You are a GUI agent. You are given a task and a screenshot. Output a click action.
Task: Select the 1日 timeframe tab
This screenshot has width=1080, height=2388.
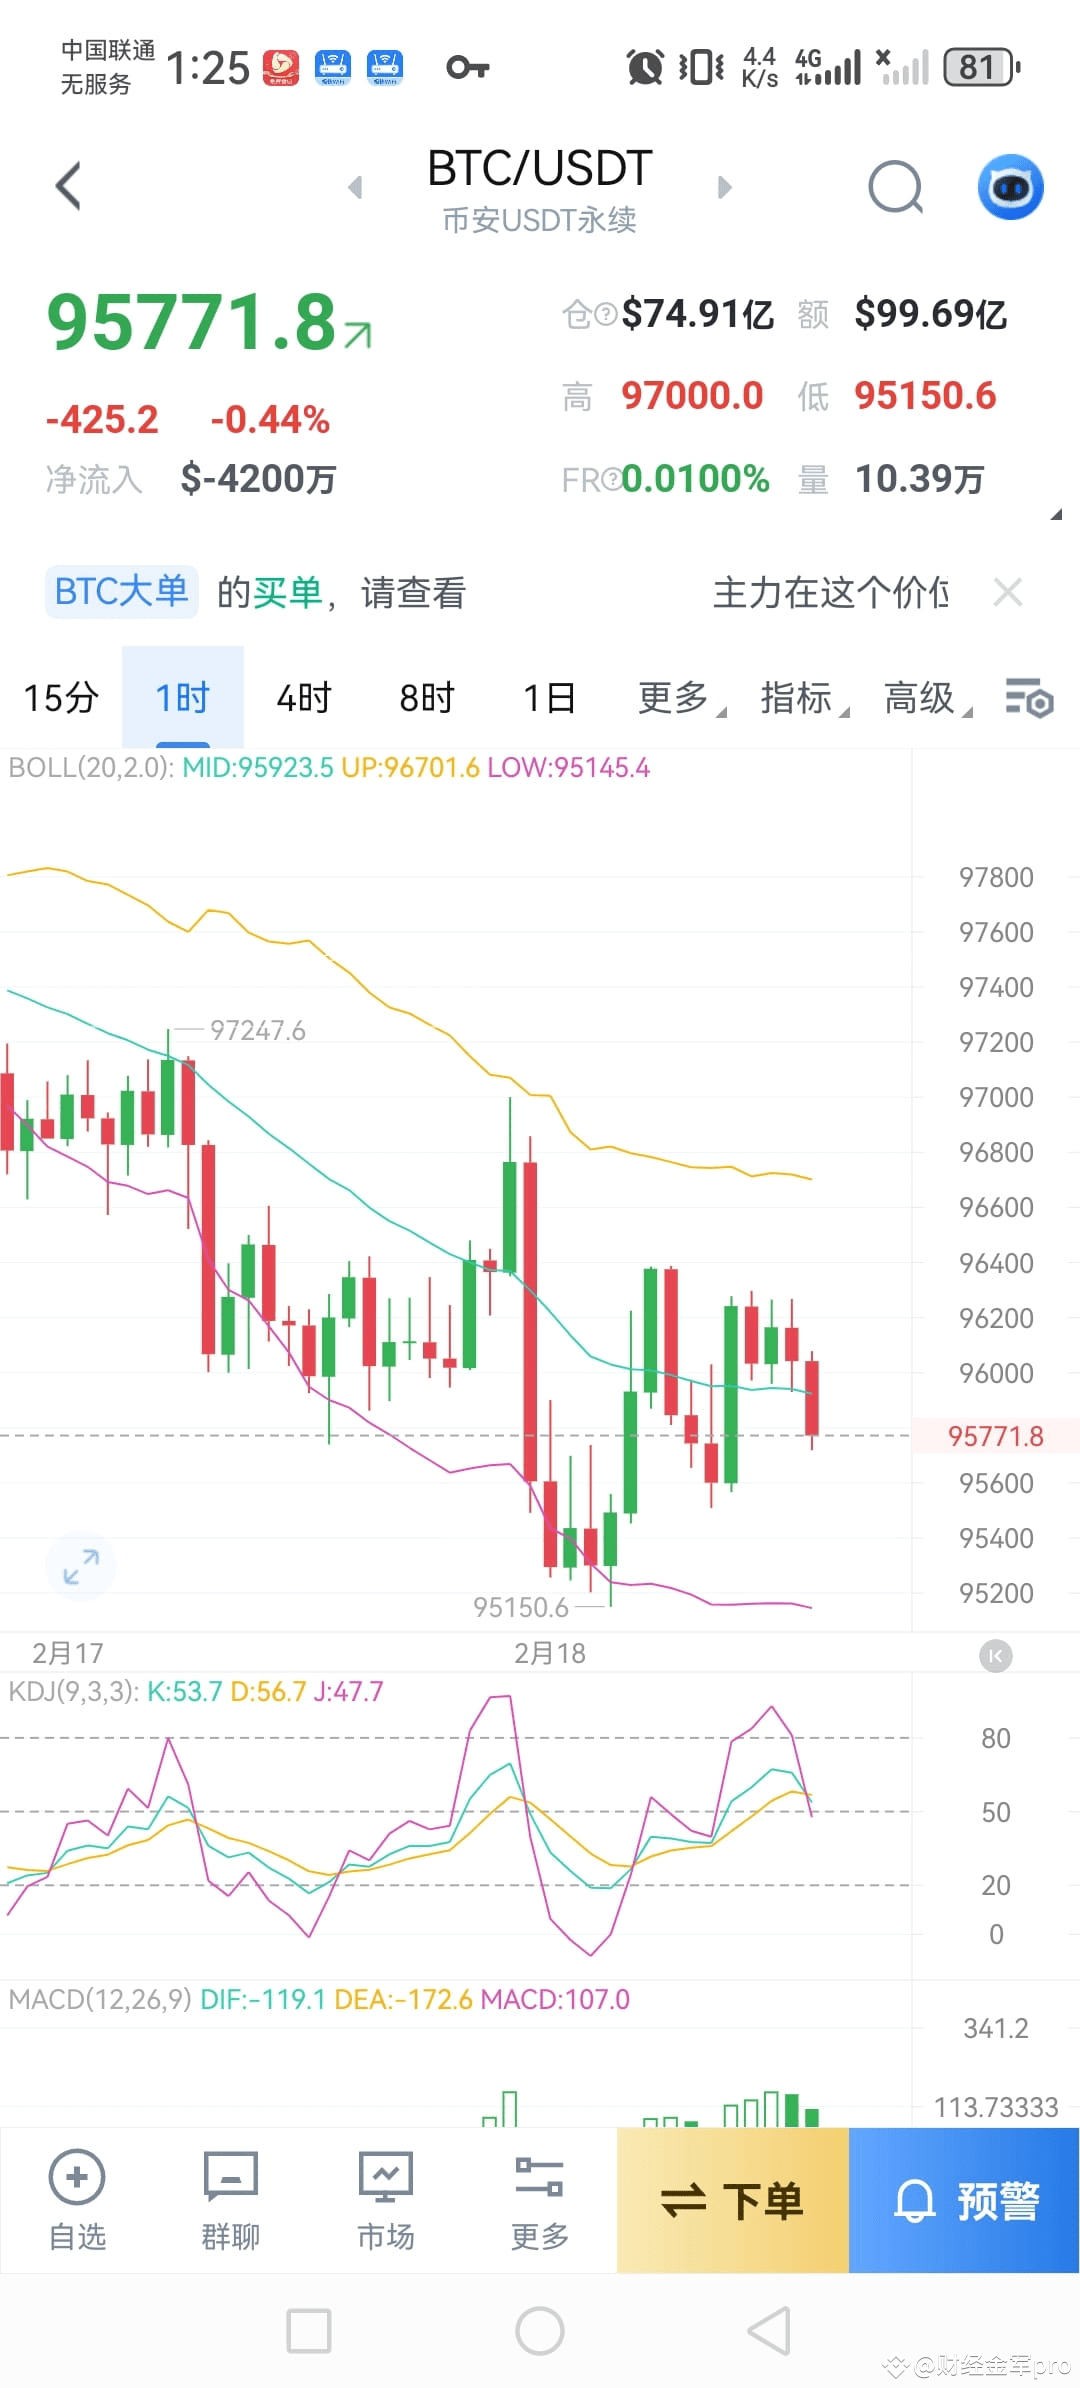pyautogui.click(x=548, y=698)
